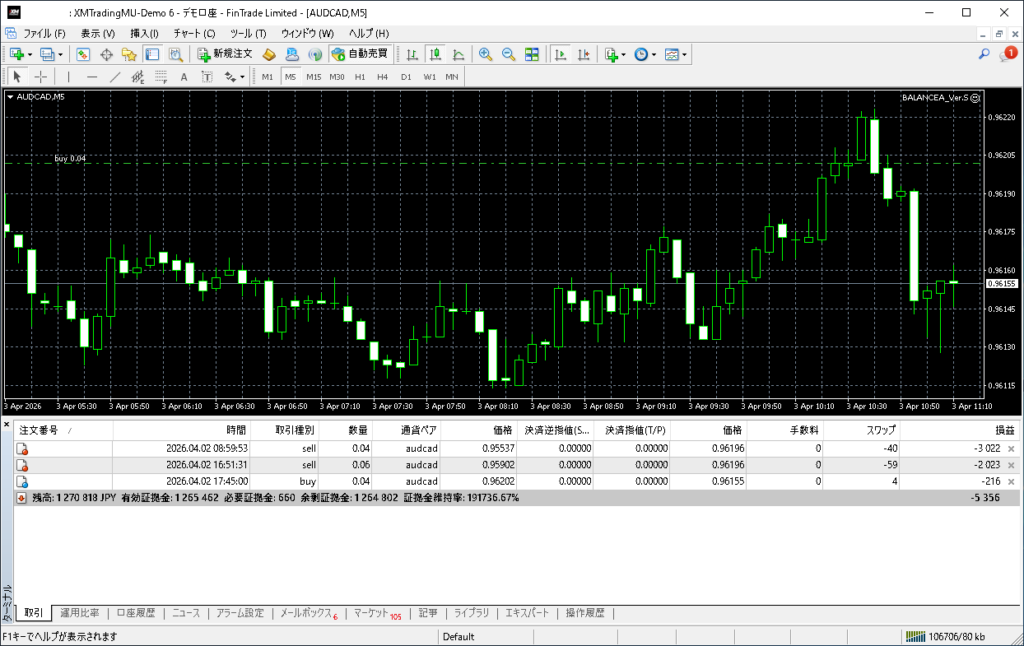
Task: Toggle the 自動売買 auto trading button
Action: click(359, 54)
